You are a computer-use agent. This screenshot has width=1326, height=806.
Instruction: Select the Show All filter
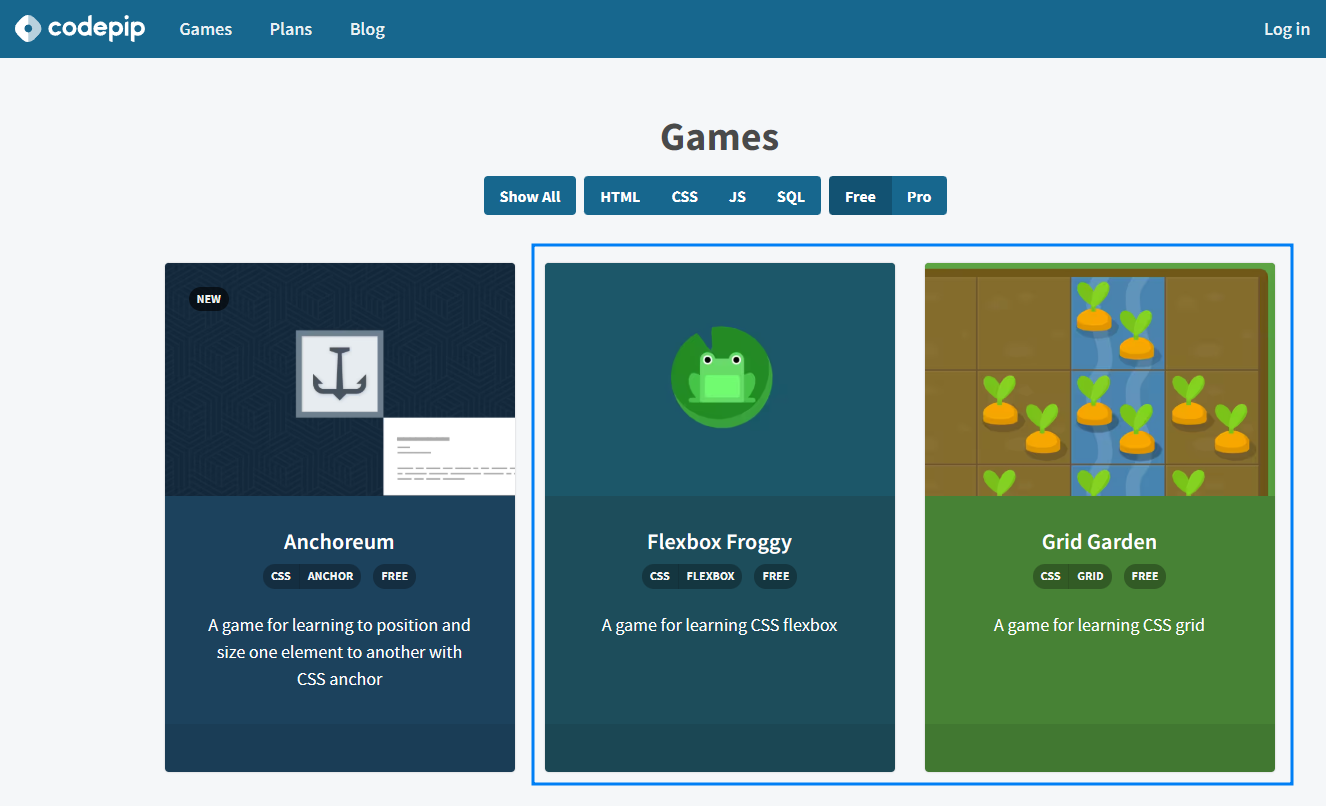point(530,196)
